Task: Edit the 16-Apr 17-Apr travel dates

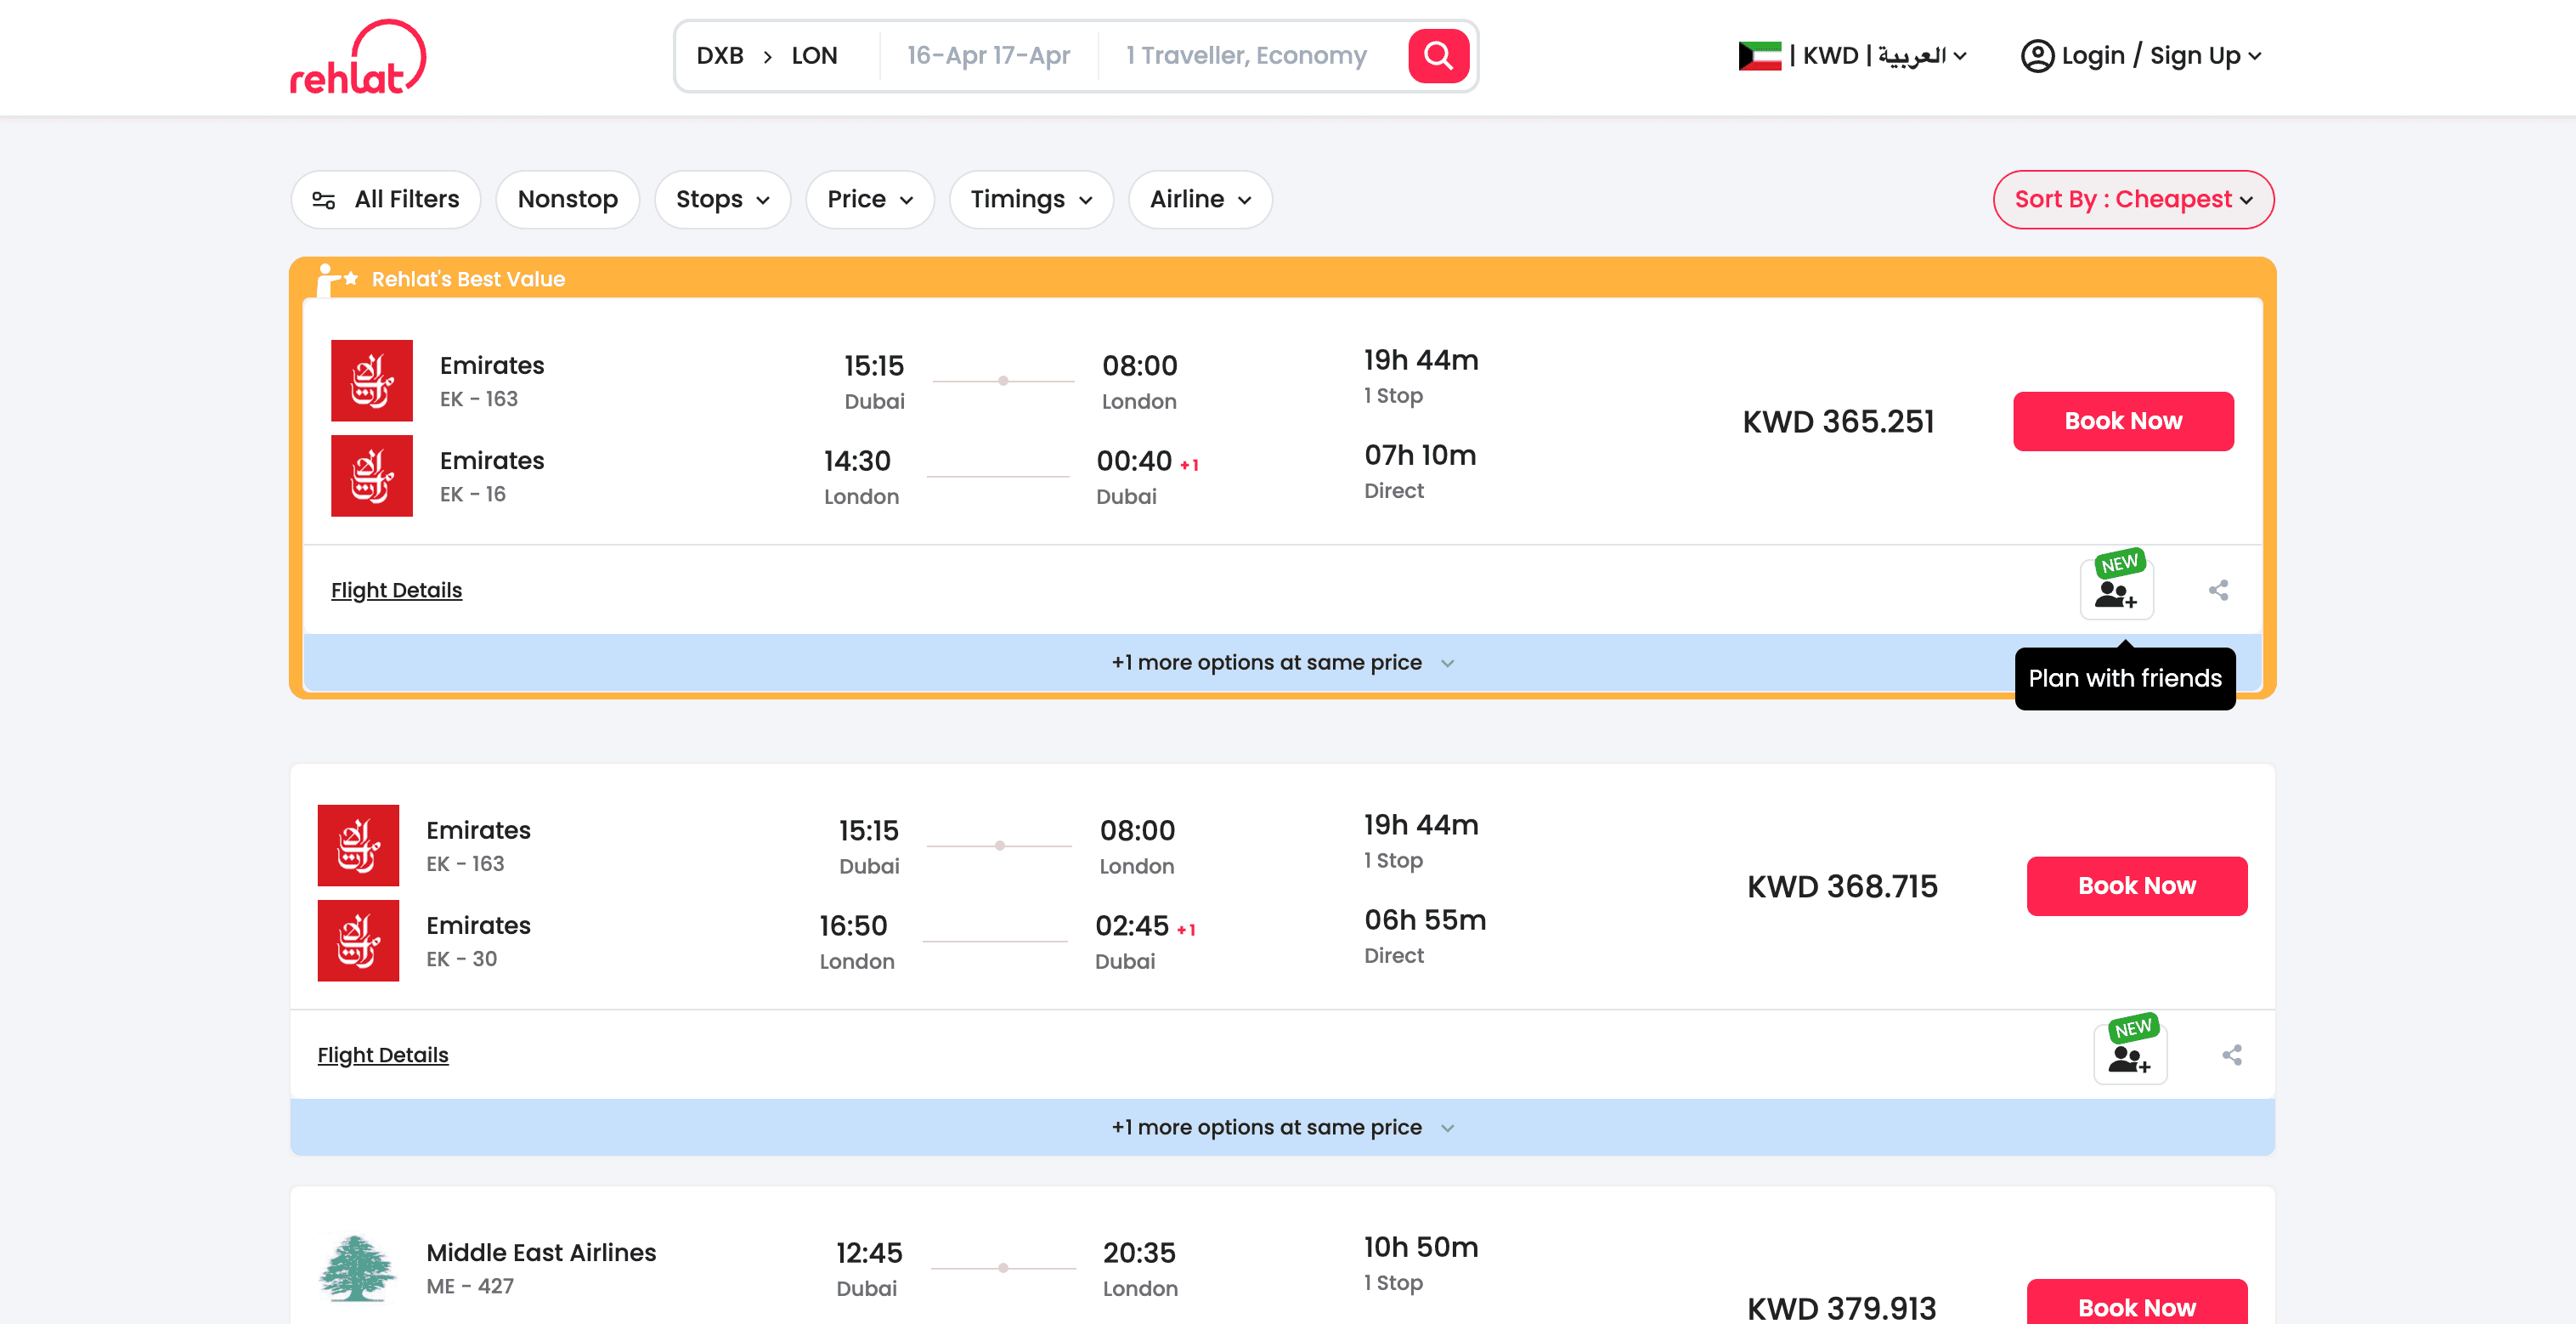Action: tap(988, 56)
